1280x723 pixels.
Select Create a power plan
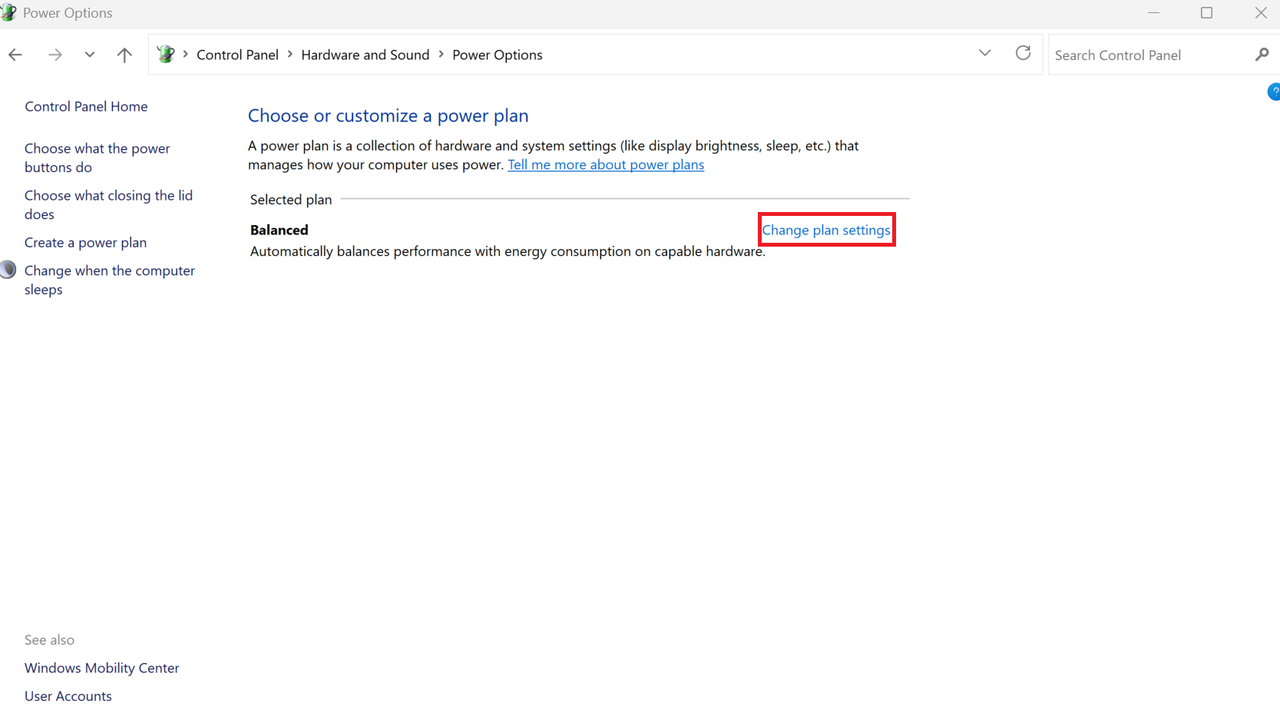(x=85, y=242)
